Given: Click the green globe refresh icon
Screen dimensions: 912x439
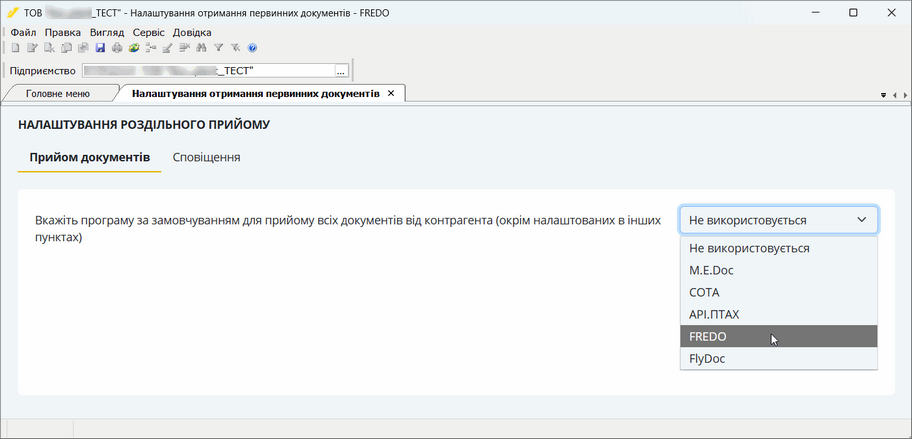Looking at the screenshot, I should point(134,48).
